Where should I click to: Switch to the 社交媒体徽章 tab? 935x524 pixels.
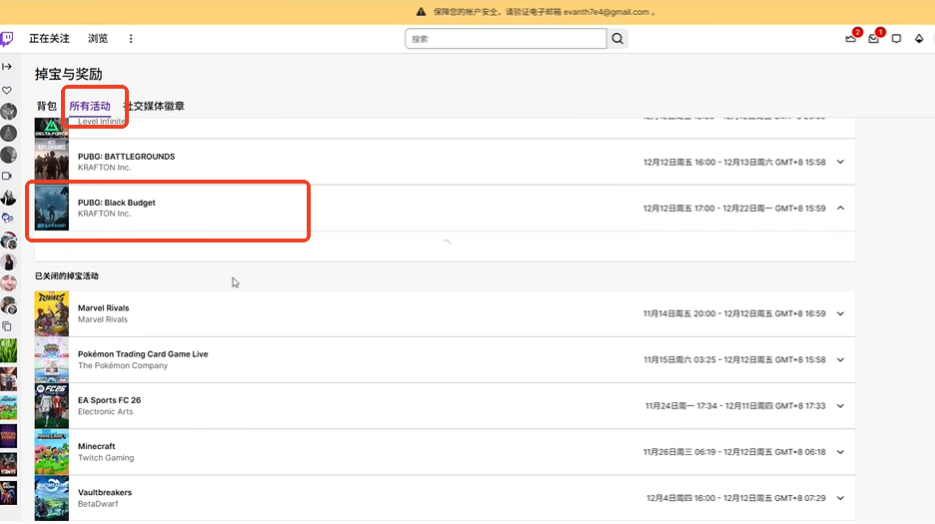pos(153,106)
